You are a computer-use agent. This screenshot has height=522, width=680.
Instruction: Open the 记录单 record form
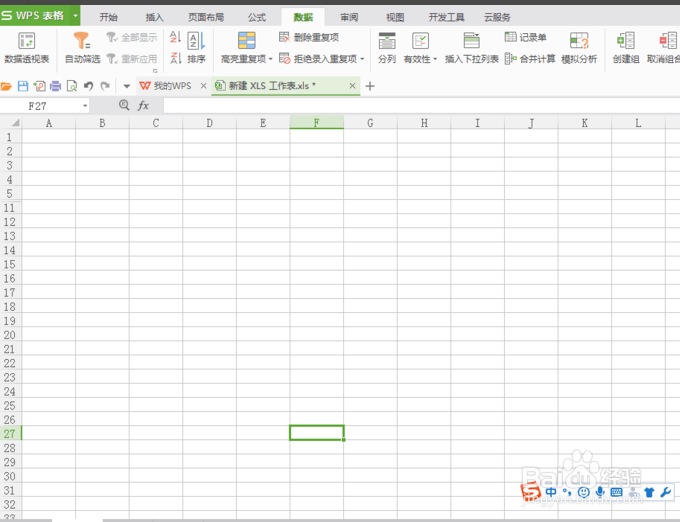pos(525,37)
